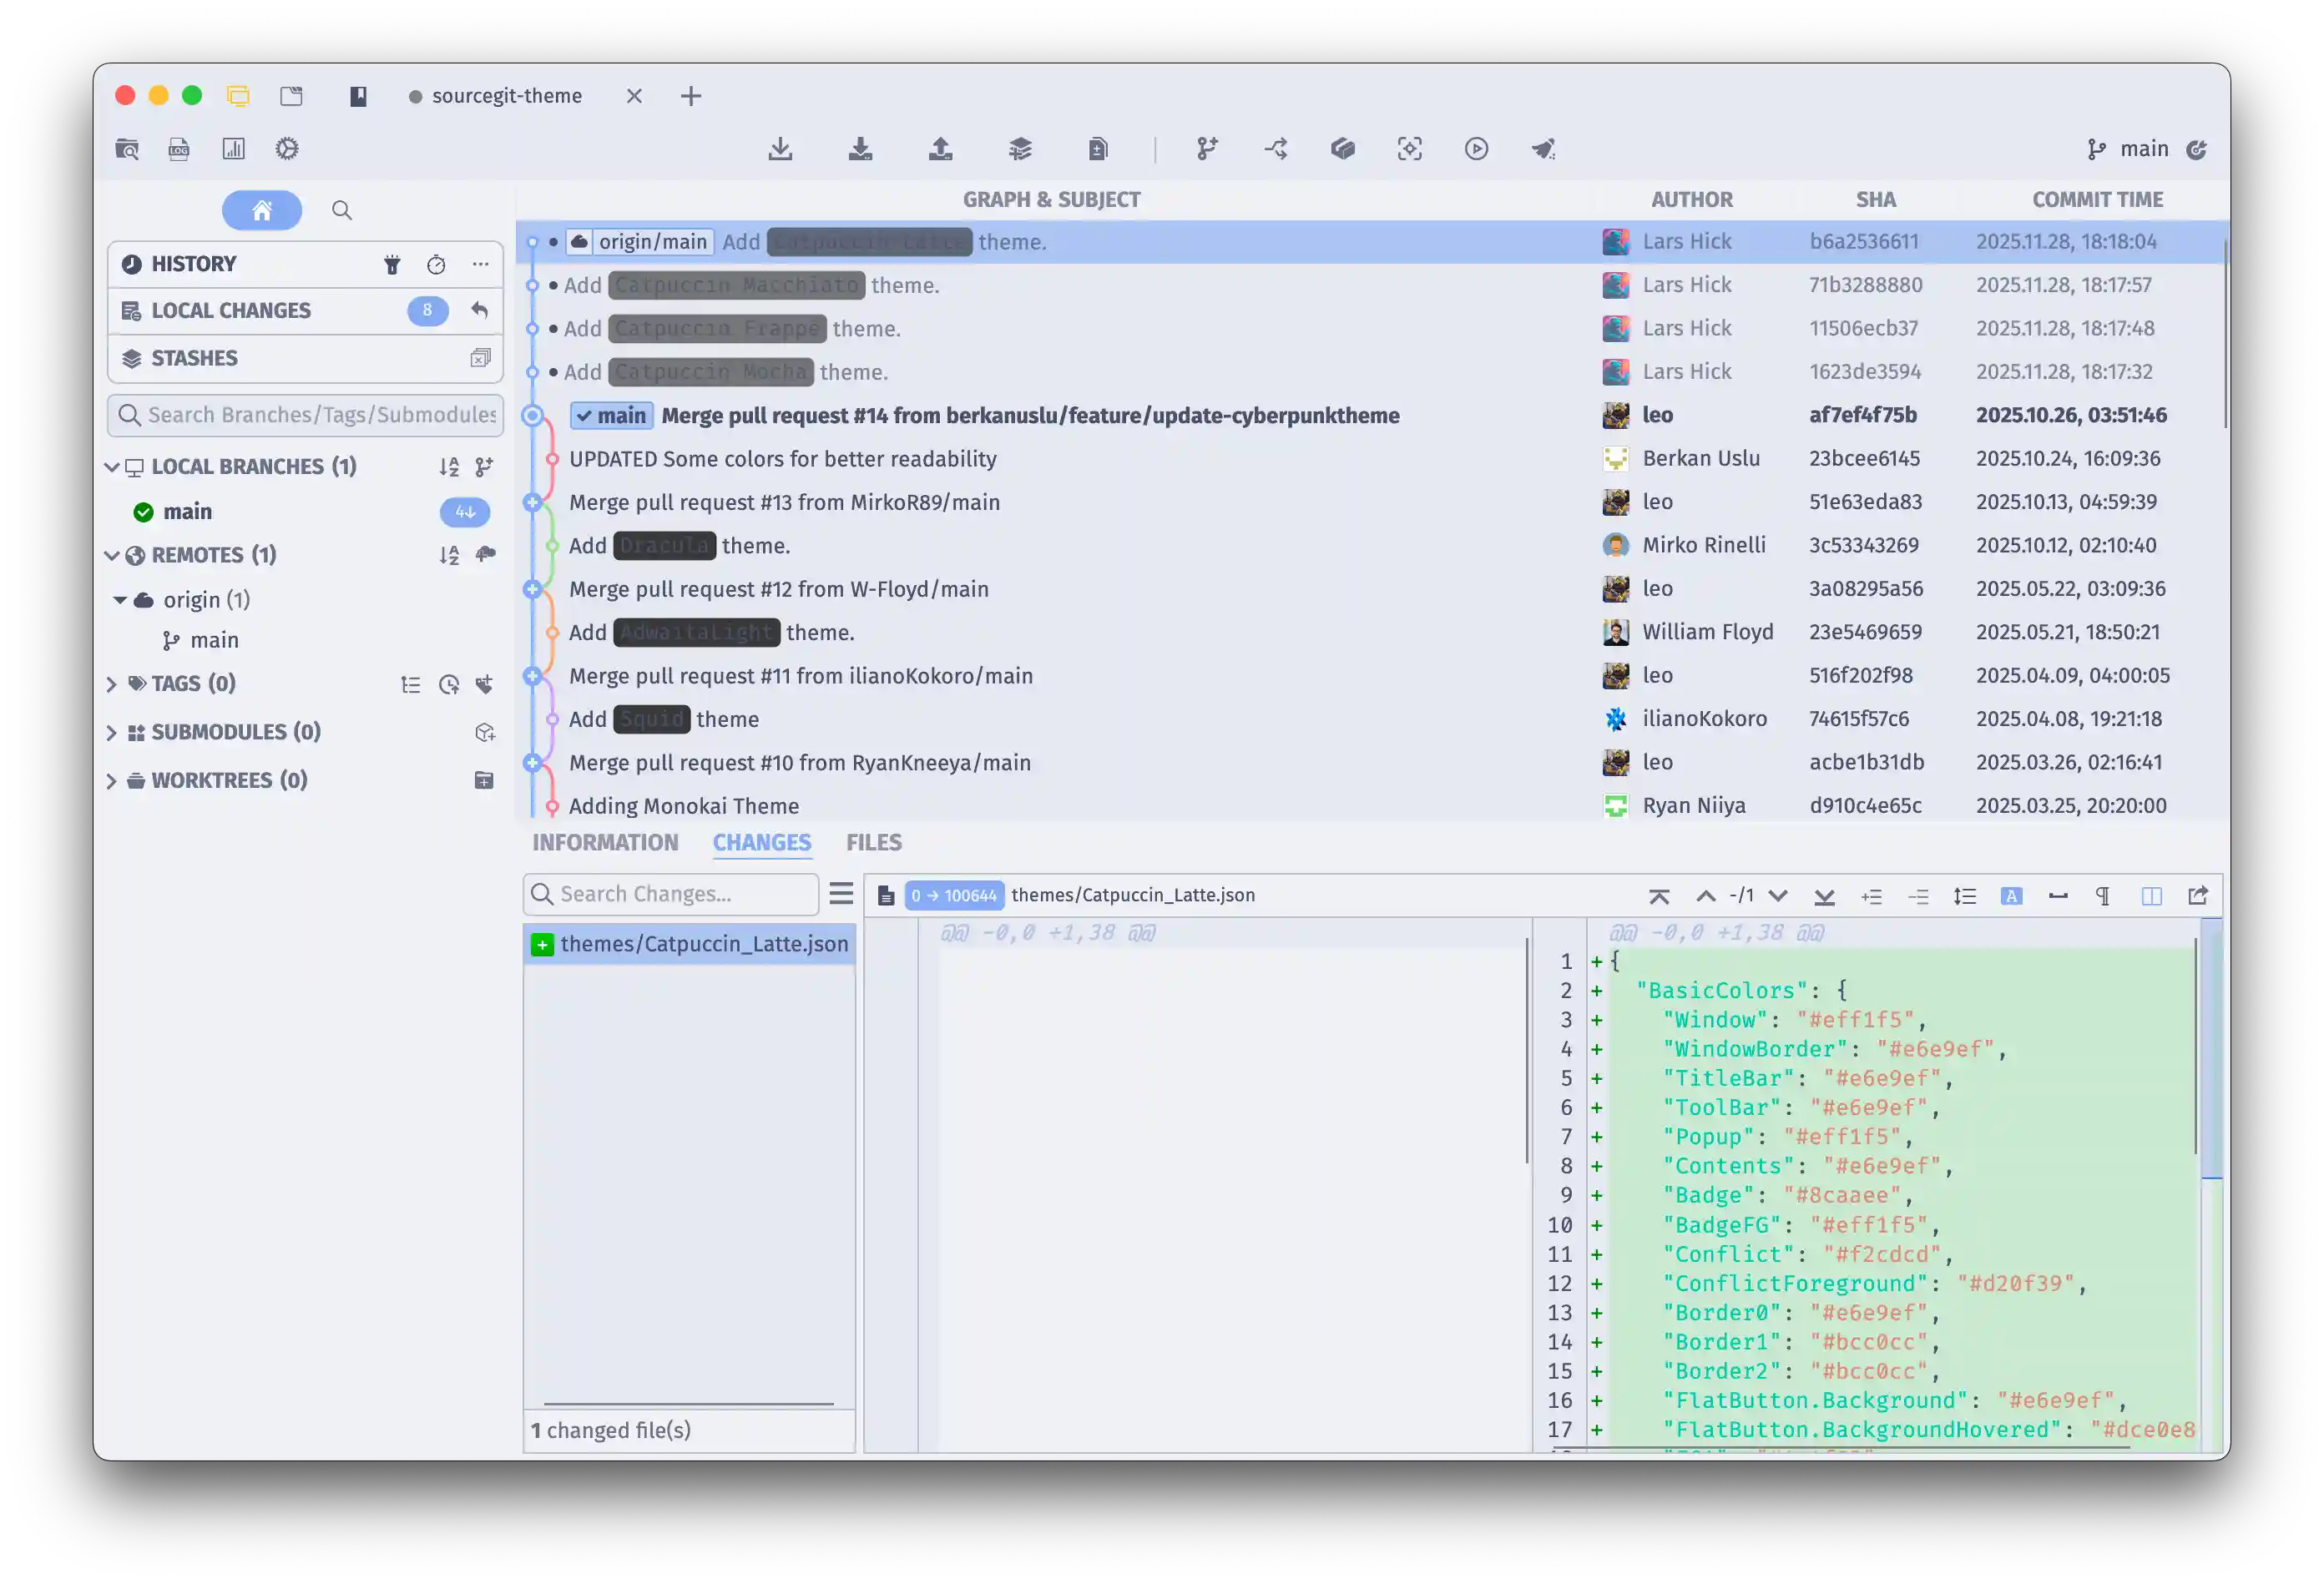
Task: Switch to the FILES tab
Action: pyautogui.click(x=873, y=843)
